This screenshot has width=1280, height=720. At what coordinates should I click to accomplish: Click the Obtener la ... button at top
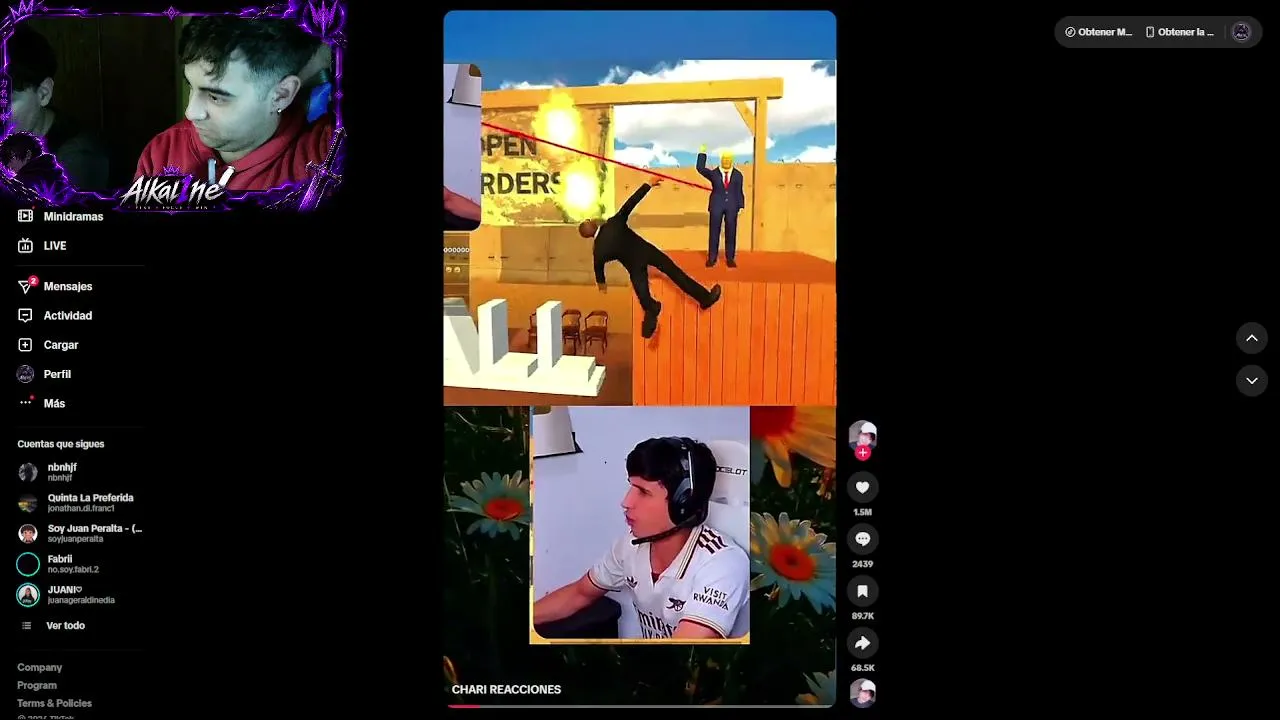click(x=1179, y=32)
